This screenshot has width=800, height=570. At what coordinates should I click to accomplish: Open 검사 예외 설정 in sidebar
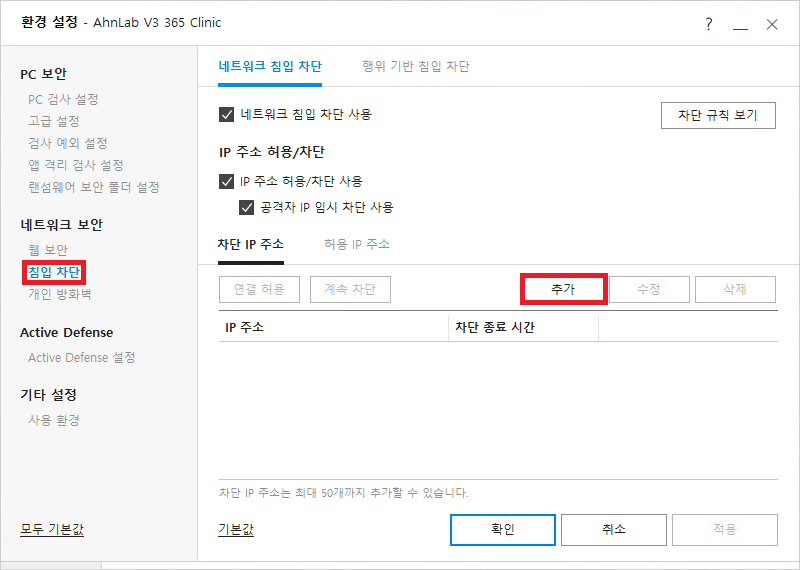pyautogui.click(x=68, y=143)
